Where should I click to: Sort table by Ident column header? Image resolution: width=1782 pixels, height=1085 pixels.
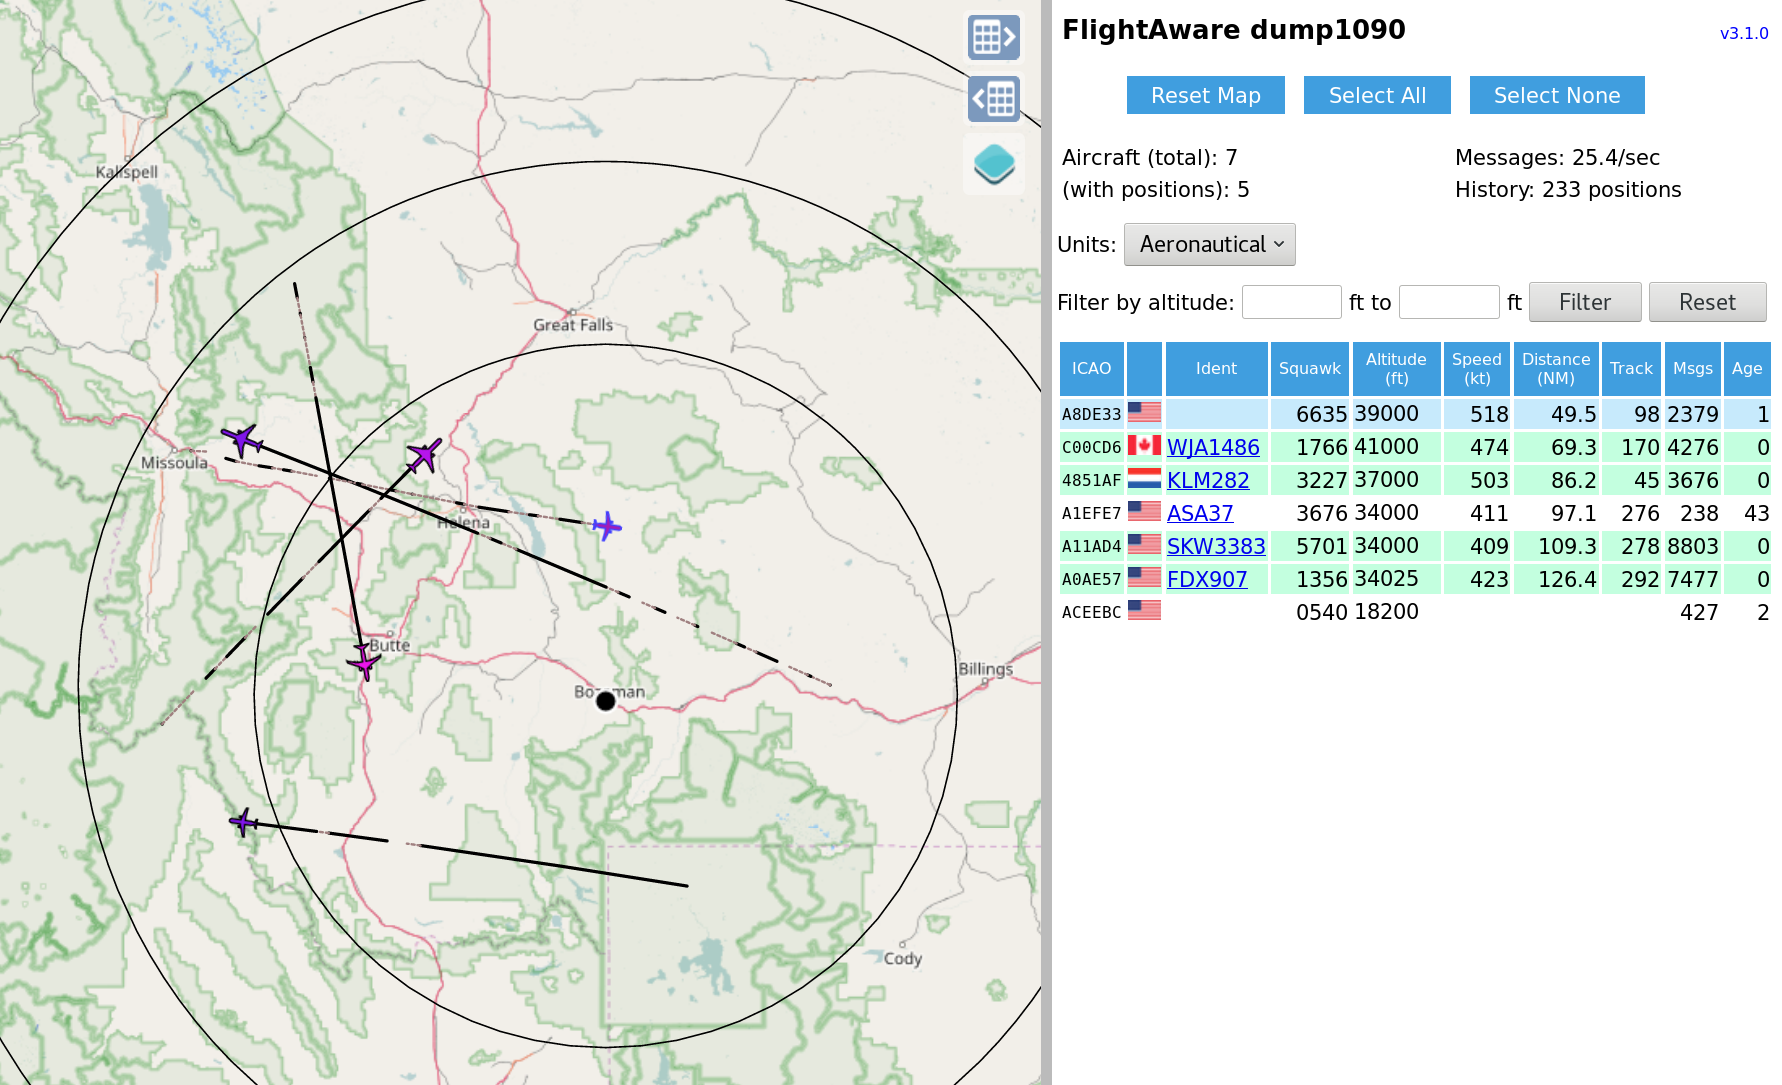tap(1216, 369)
